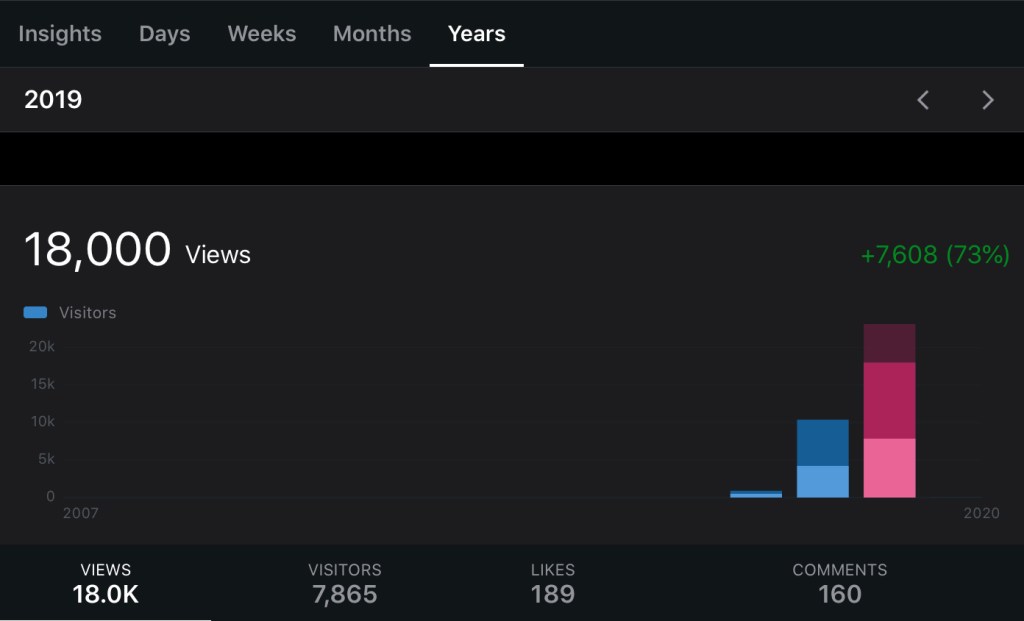
Task: Show the Comments 160 stat
Action: (x=839, y=583)
